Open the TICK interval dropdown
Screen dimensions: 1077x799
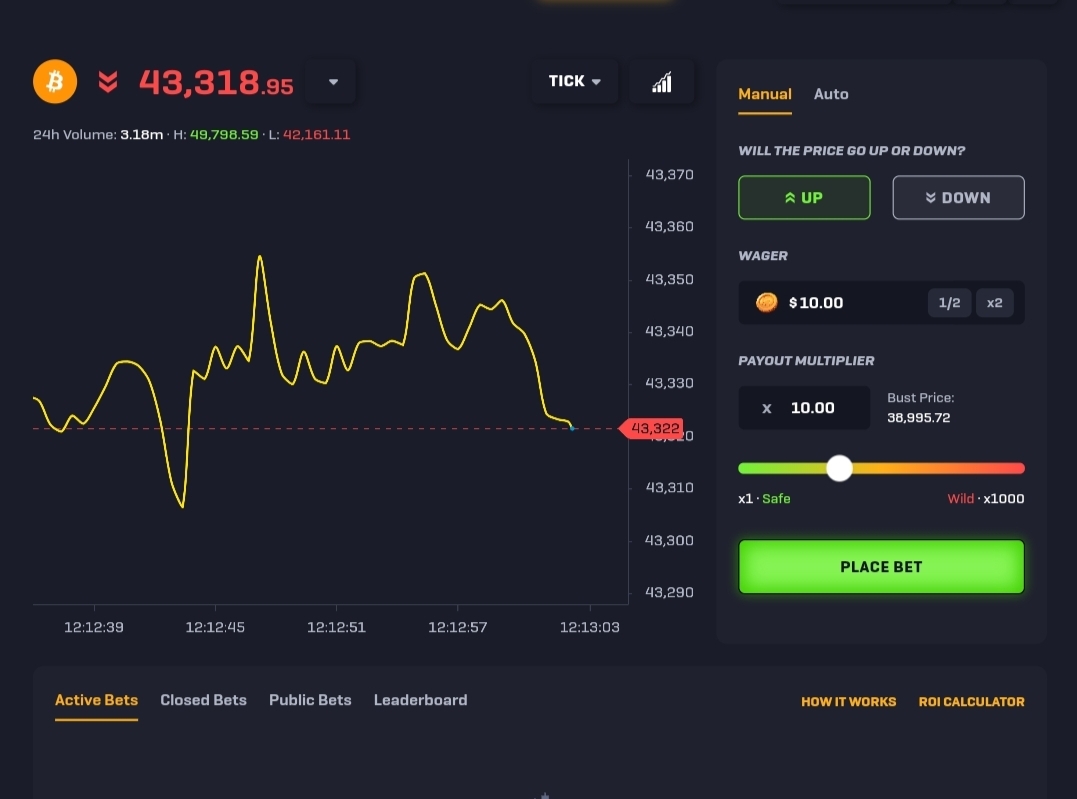click(x=575, y=82)
